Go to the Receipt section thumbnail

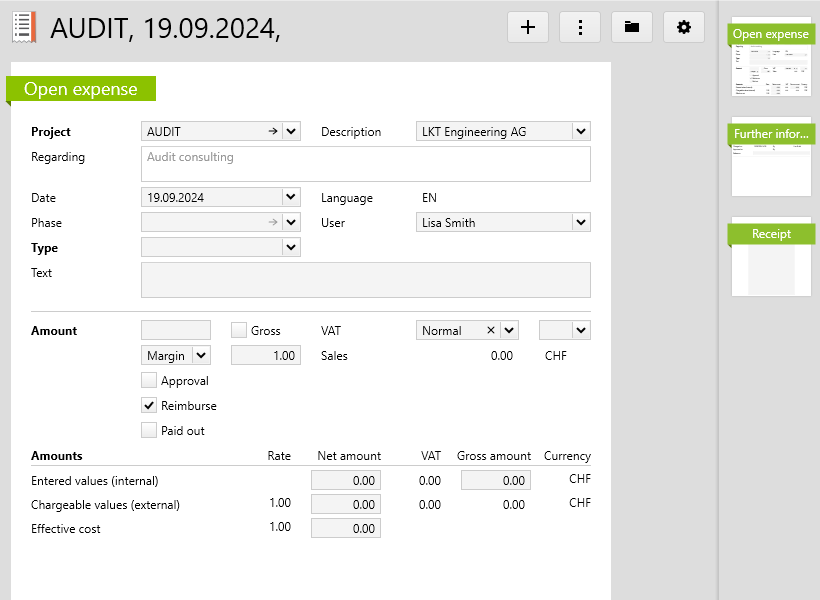coord(771,257)
